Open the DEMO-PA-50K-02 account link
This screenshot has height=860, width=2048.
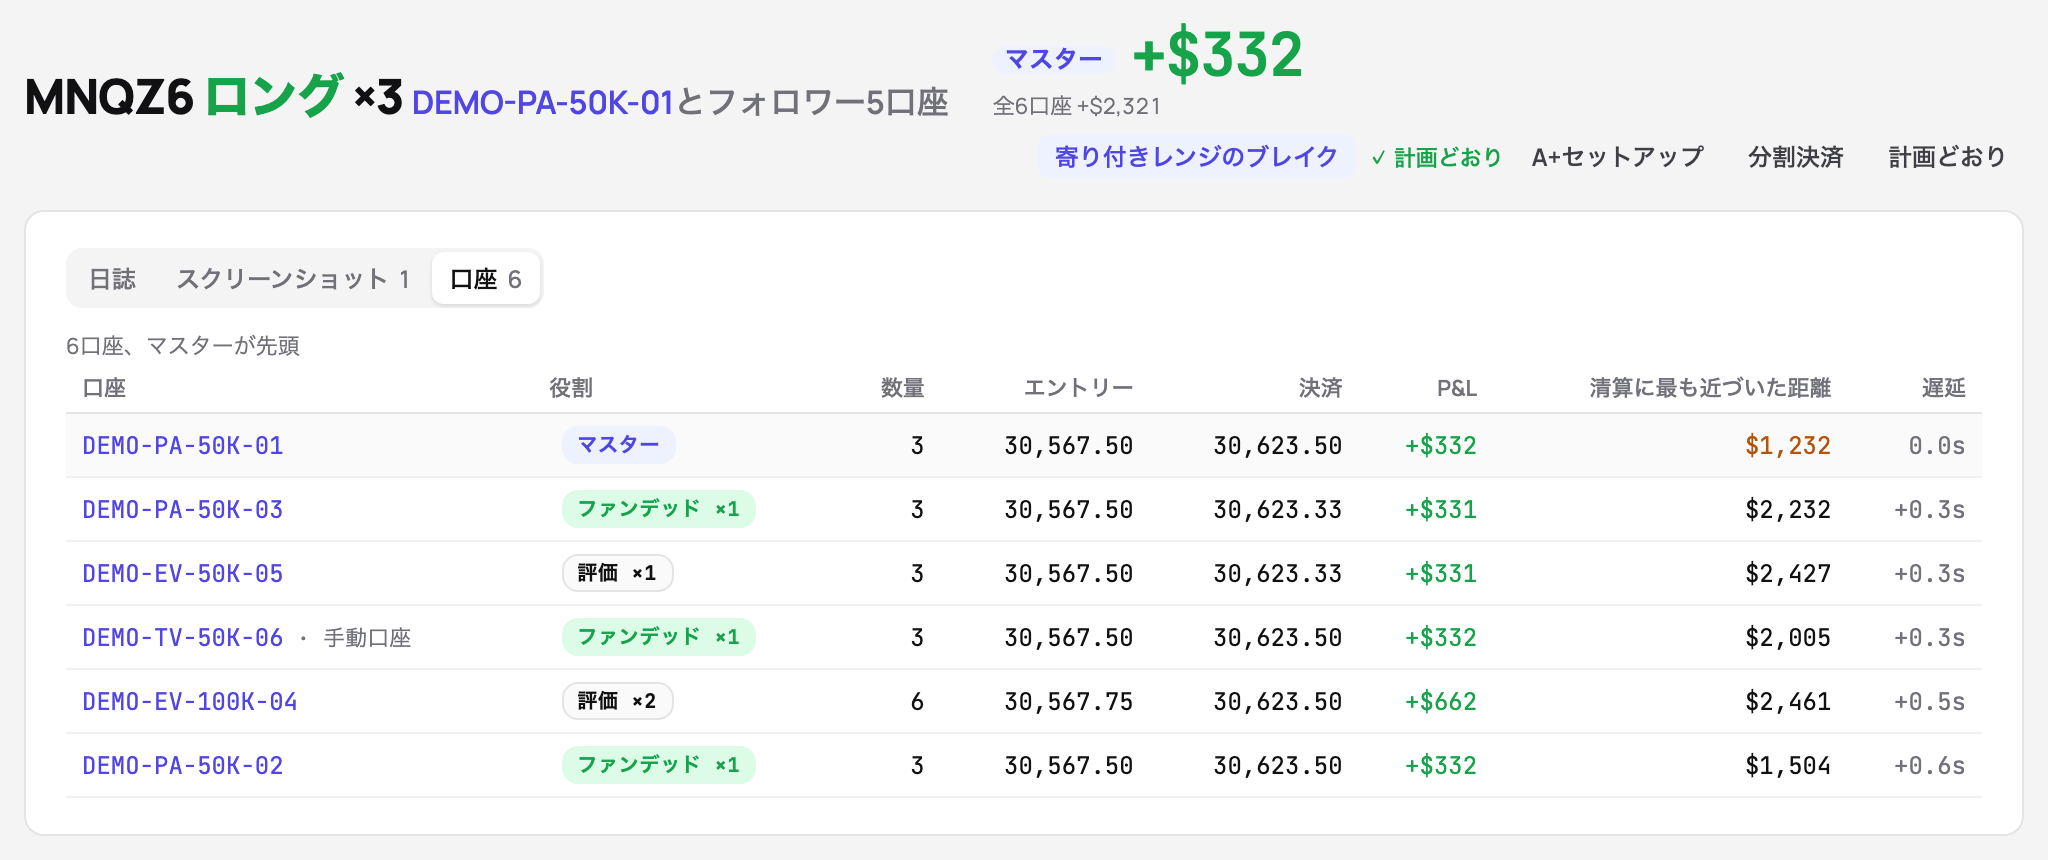(183, 766)
